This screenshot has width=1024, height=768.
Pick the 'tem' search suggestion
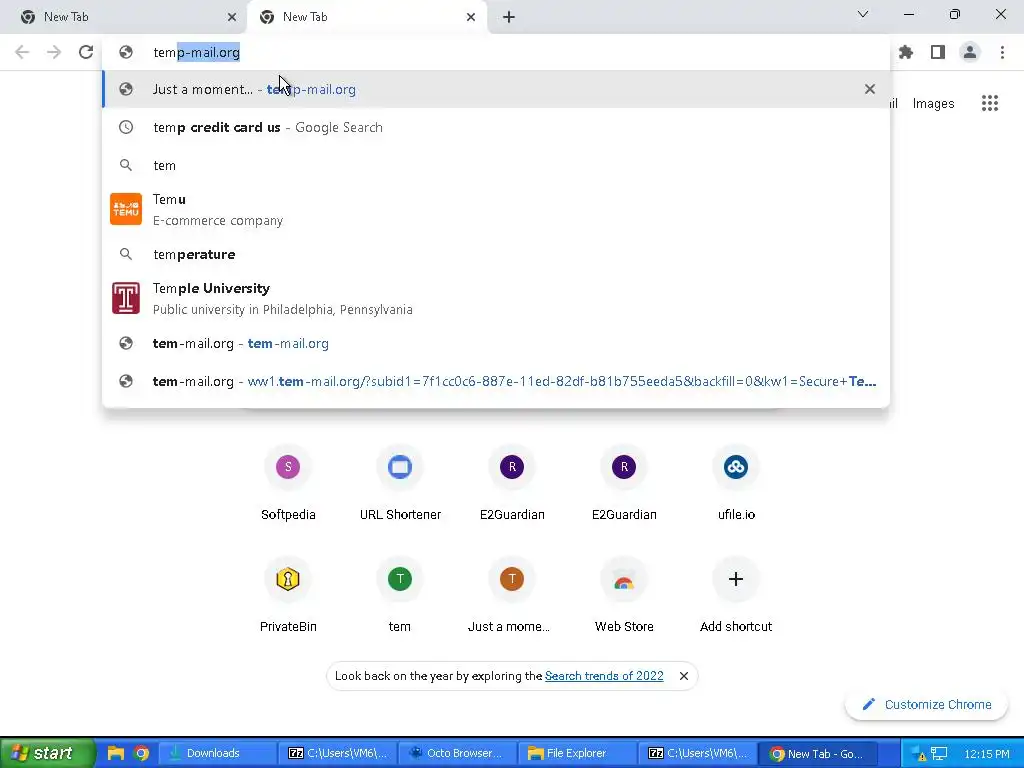(x=496, y=165)
